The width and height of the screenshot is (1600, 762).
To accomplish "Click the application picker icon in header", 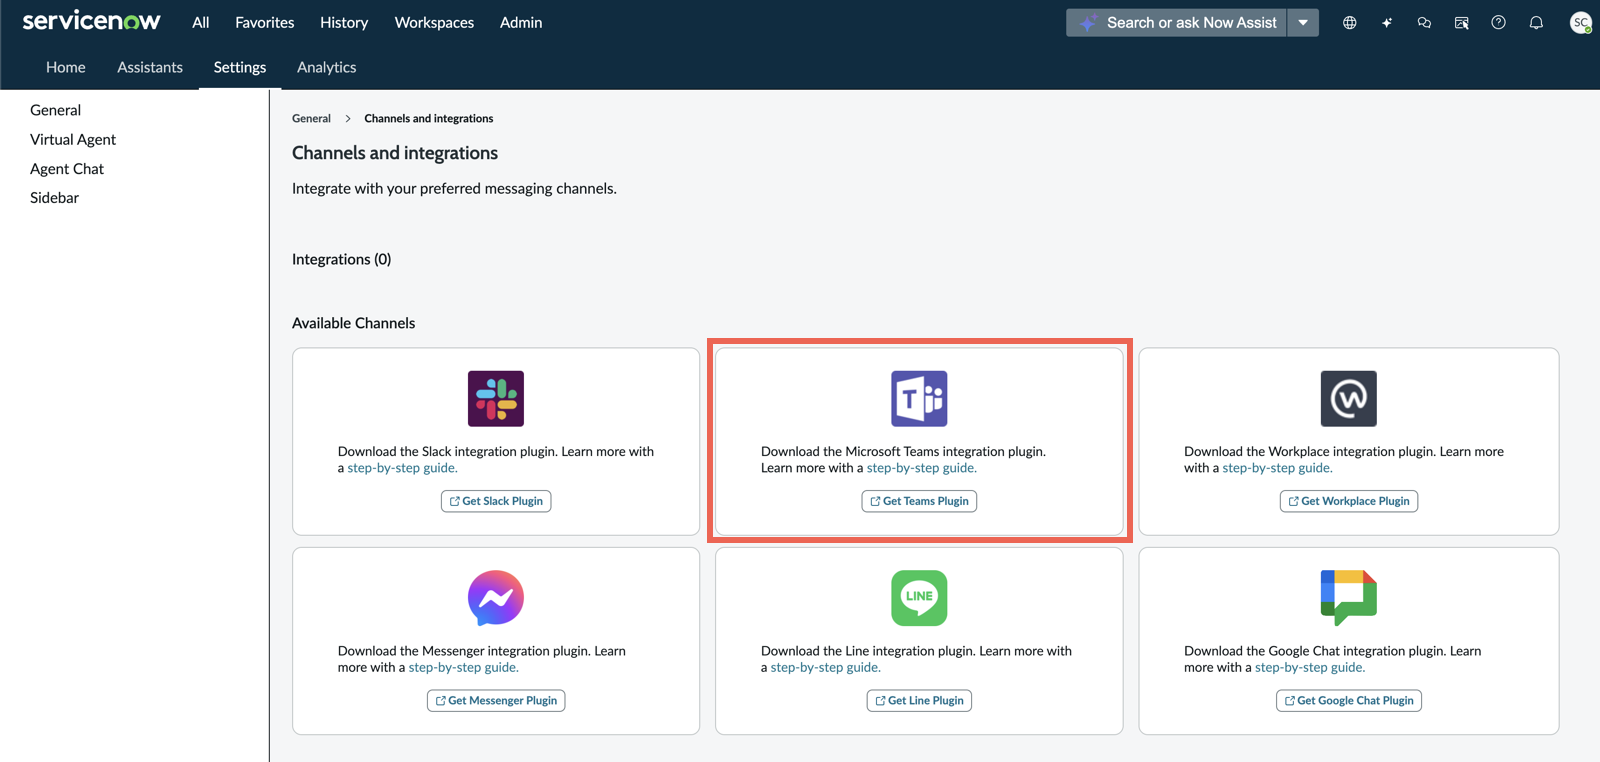I will [1461, 22].
